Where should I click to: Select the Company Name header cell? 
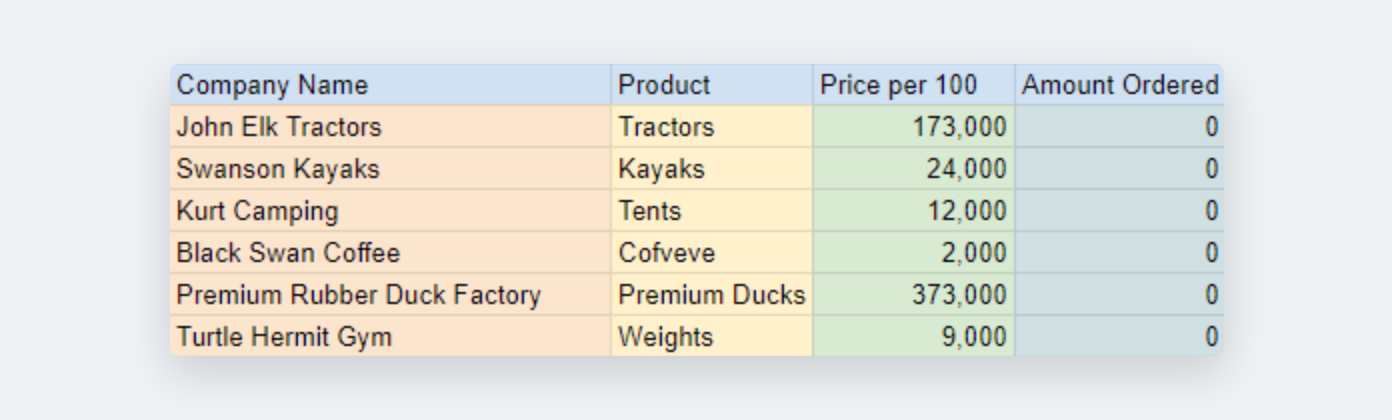click(390, 85)
